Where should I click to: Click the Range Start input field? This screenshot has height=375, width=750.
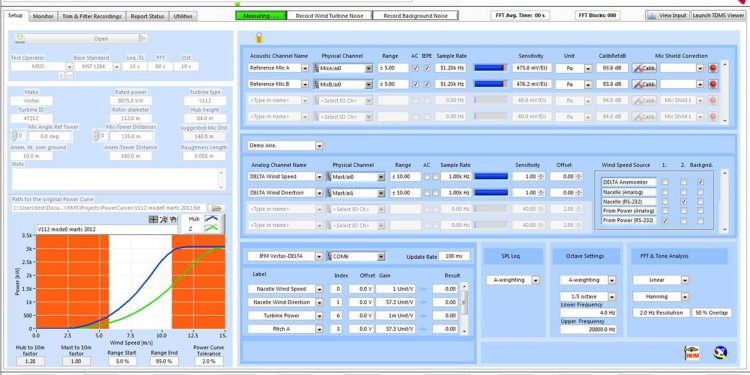pos(122,361)
